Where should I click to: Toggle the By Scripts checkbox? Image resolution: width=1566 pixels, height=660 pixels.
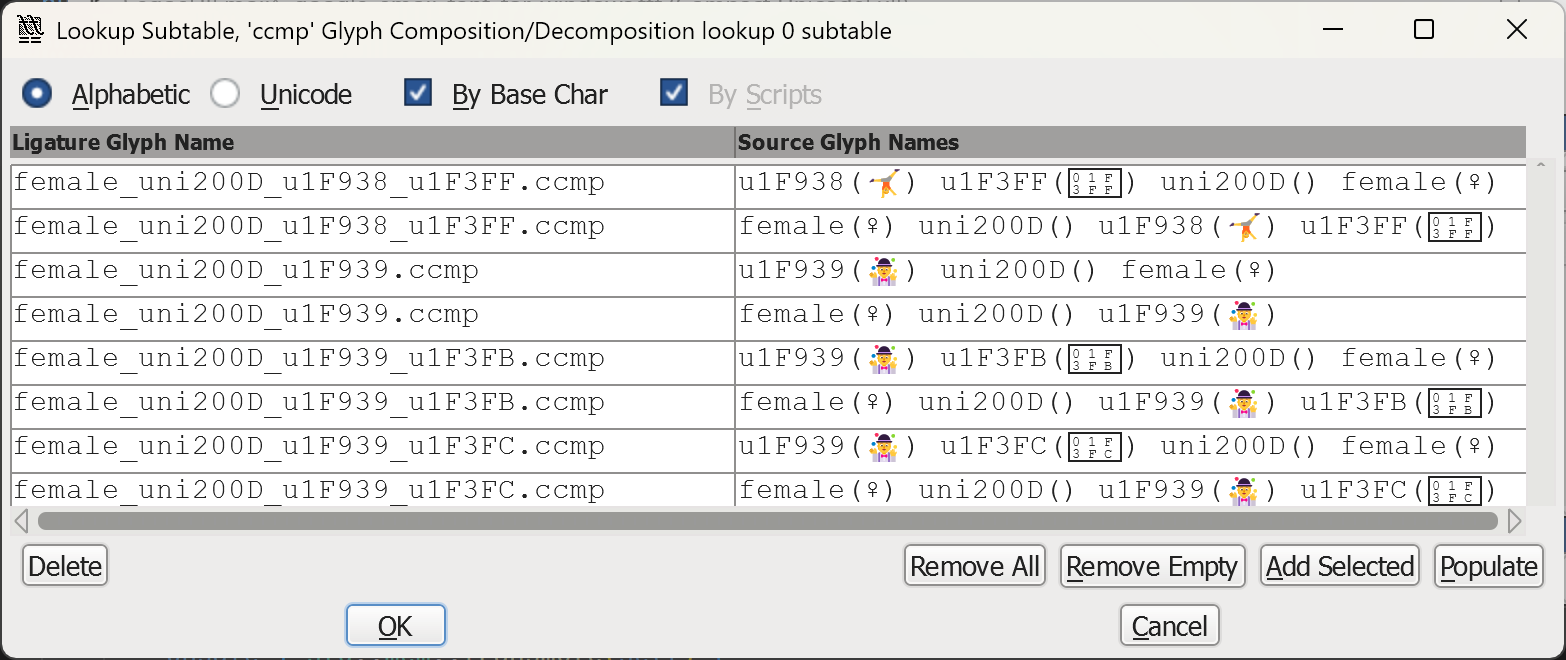674,94
